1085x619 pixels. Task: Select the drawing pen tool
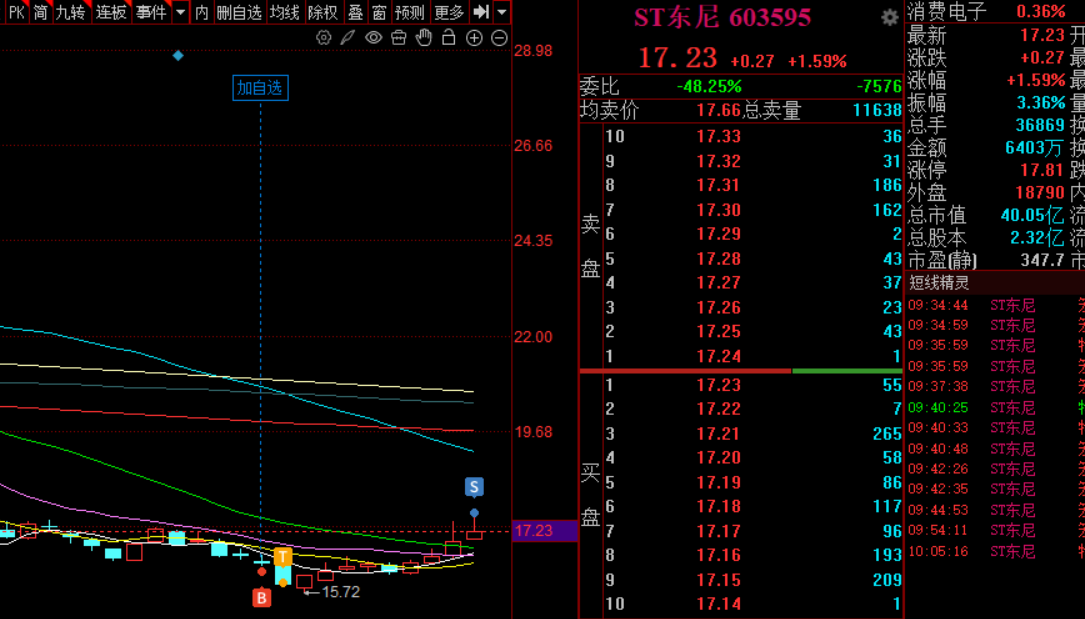point(348,37)
